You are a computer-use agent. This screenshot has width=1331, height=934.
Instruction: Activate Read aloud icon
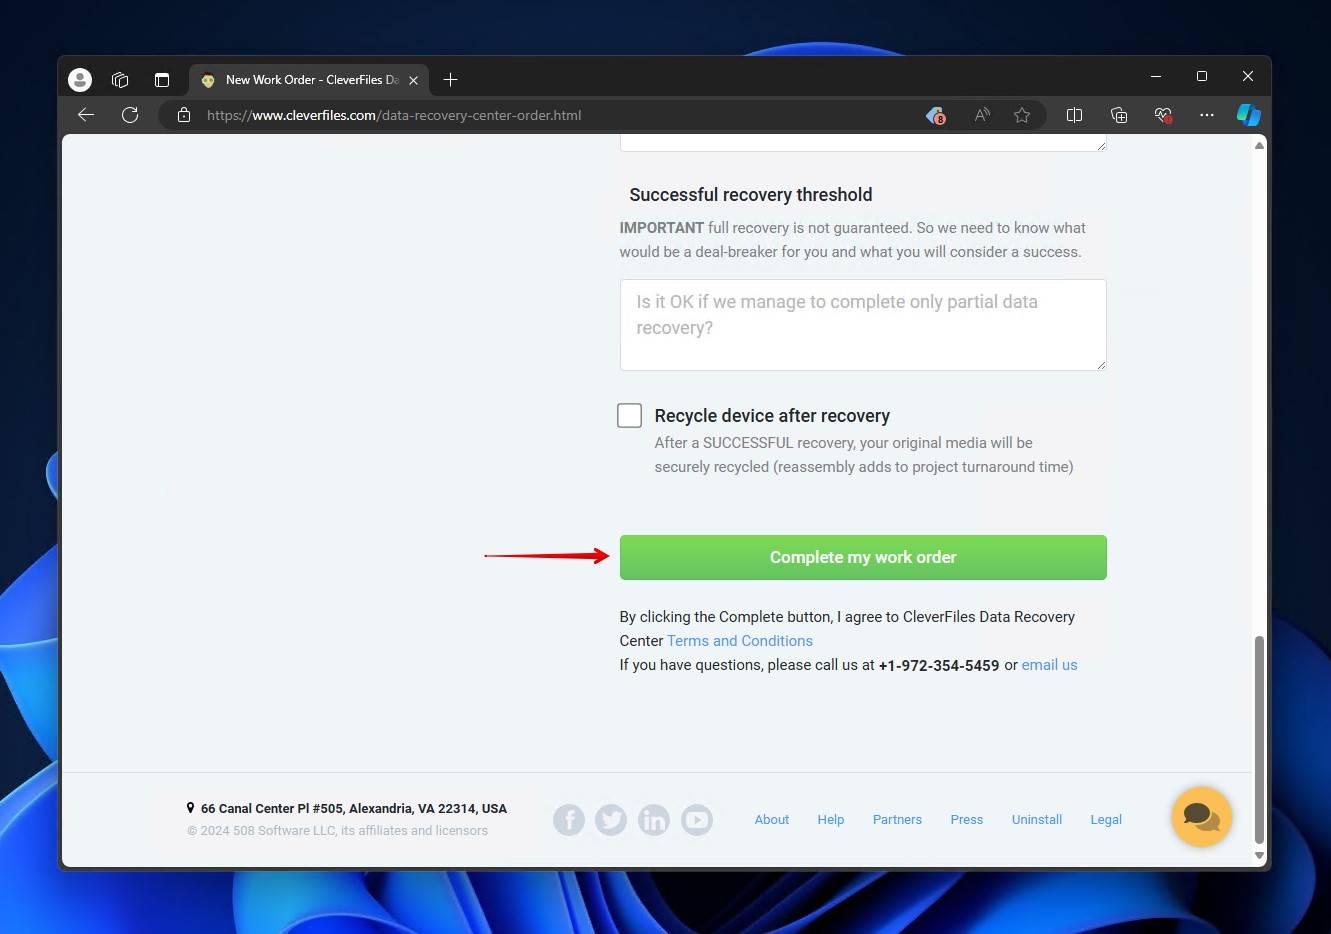pos(982,115)
